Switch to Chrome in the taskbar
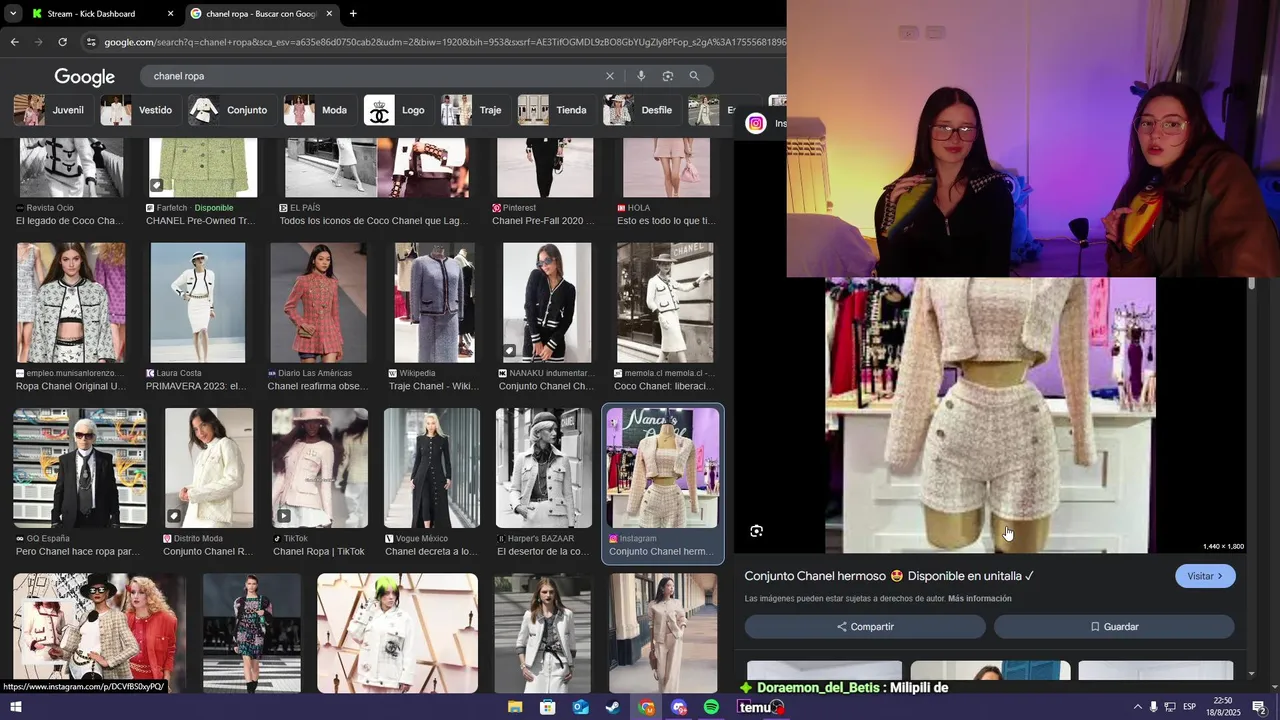This screenshot has height=720, width=1280. [646, 707]
